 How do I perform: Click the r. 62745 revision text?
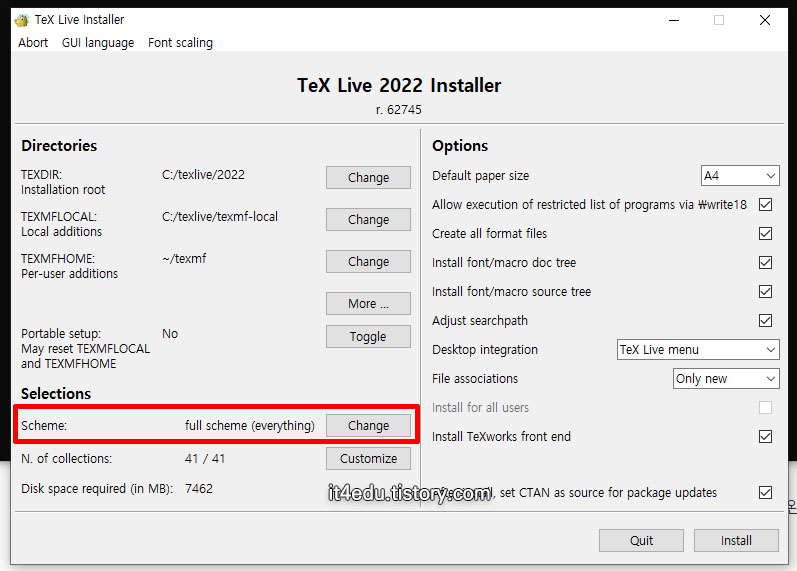click(398, 110)
